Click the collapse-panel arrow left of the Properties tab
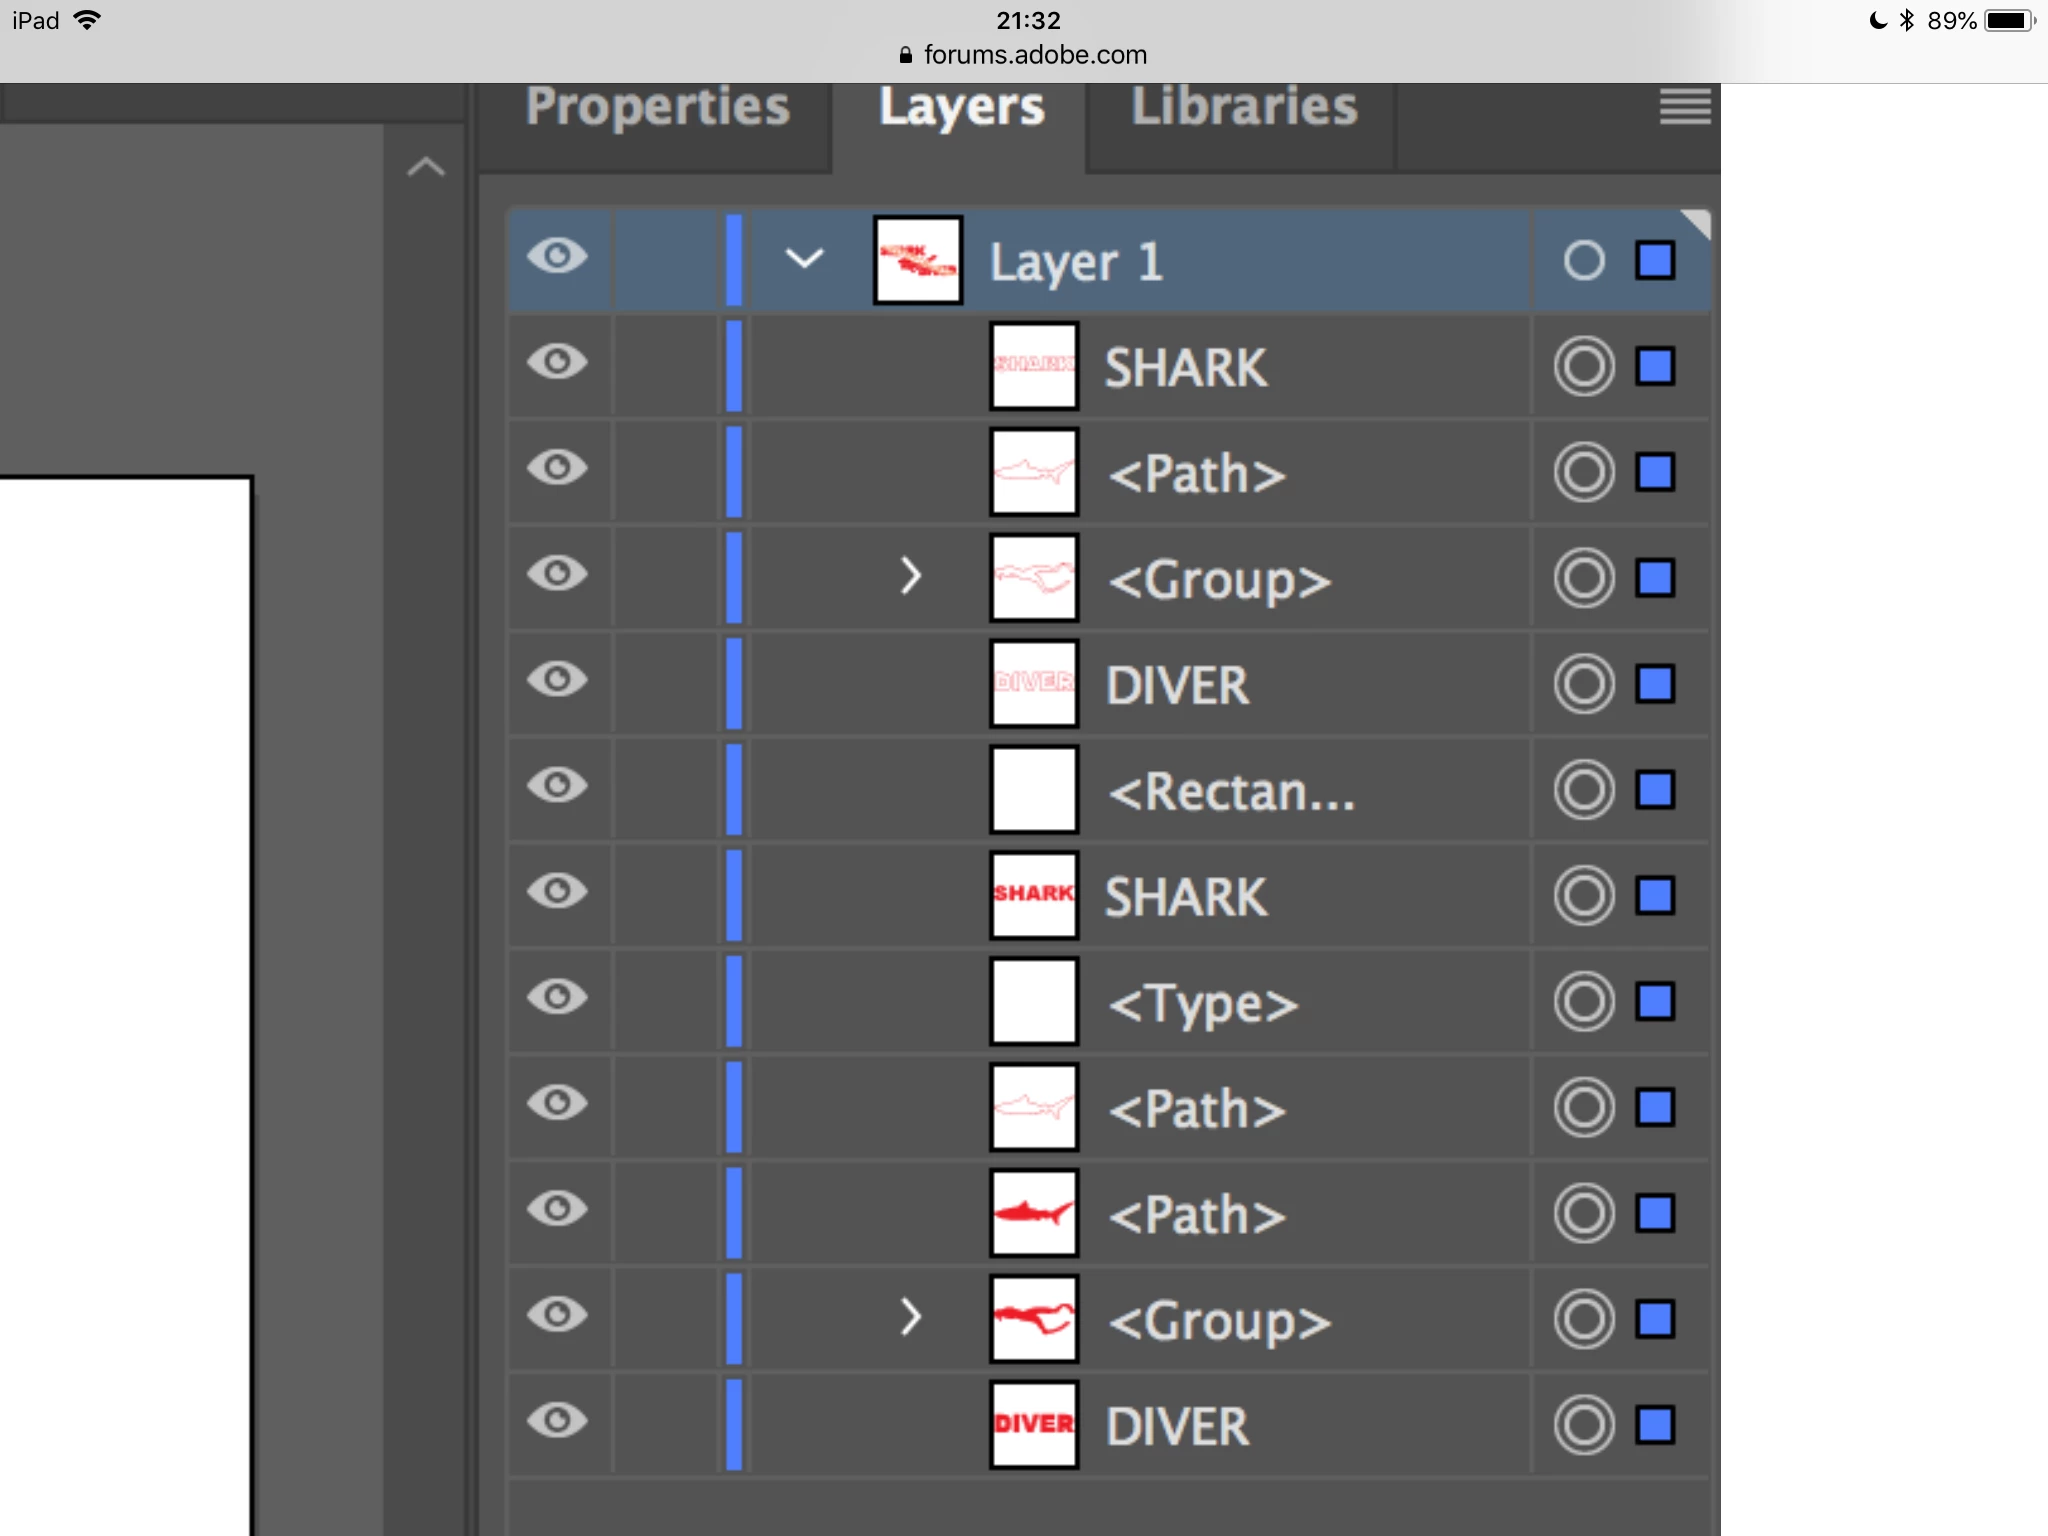The height and width of the screenshot is (1536, 2048). pyautogui.click(x=426, y=166)
